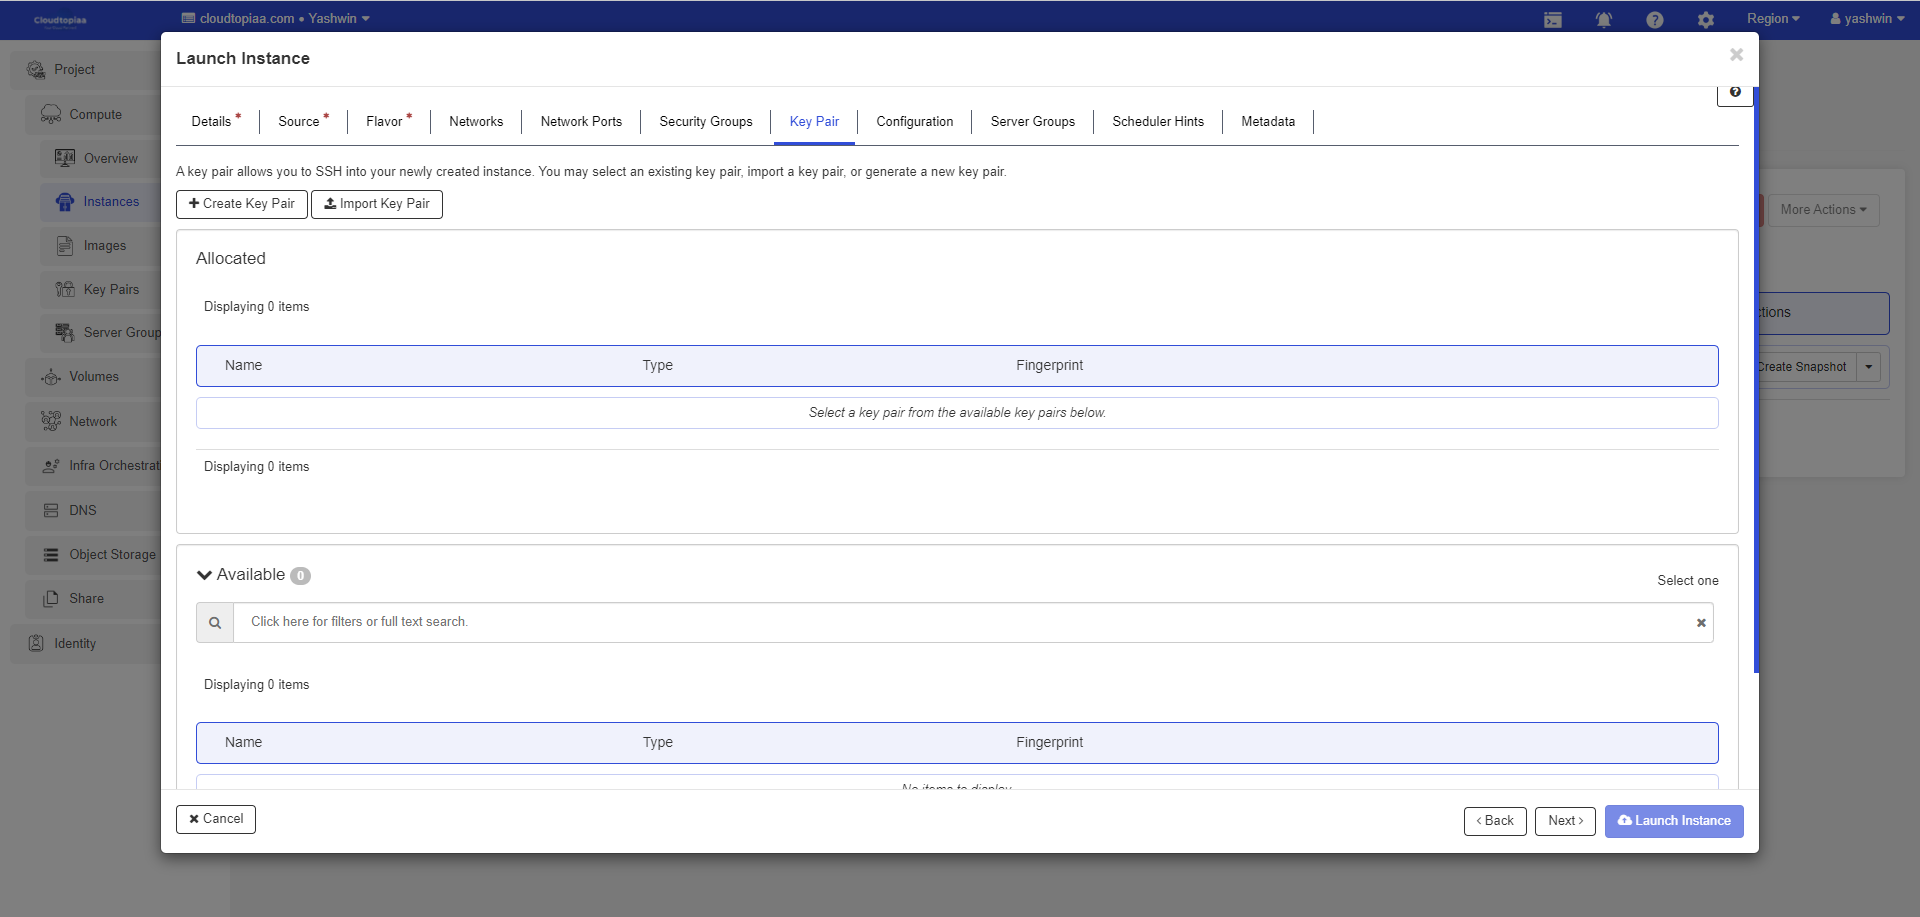Expand the cloudtopiaa.com Yashwin project selector
1920x917 pixels.
click(275, 19)
